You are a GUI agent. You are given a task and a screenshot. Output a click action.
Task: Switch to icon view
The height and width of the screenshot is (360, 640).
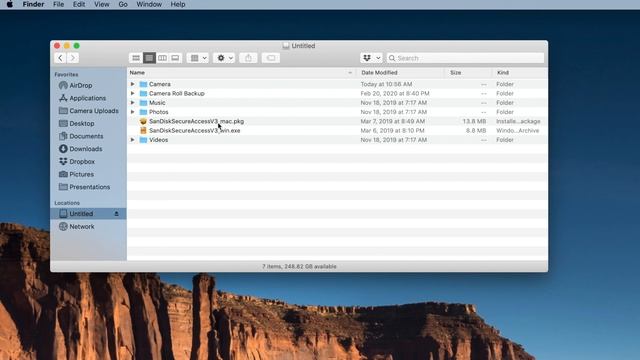click(136, 58)
